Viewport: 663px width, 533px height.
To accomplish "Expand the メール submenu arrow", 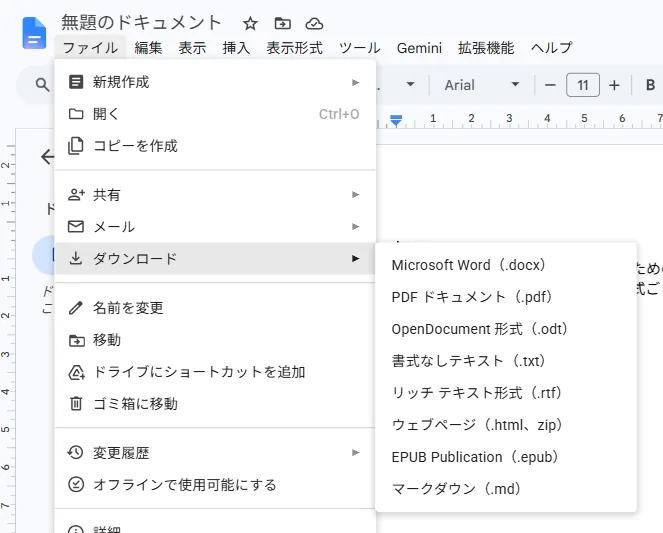I will (x=356, y=227).
